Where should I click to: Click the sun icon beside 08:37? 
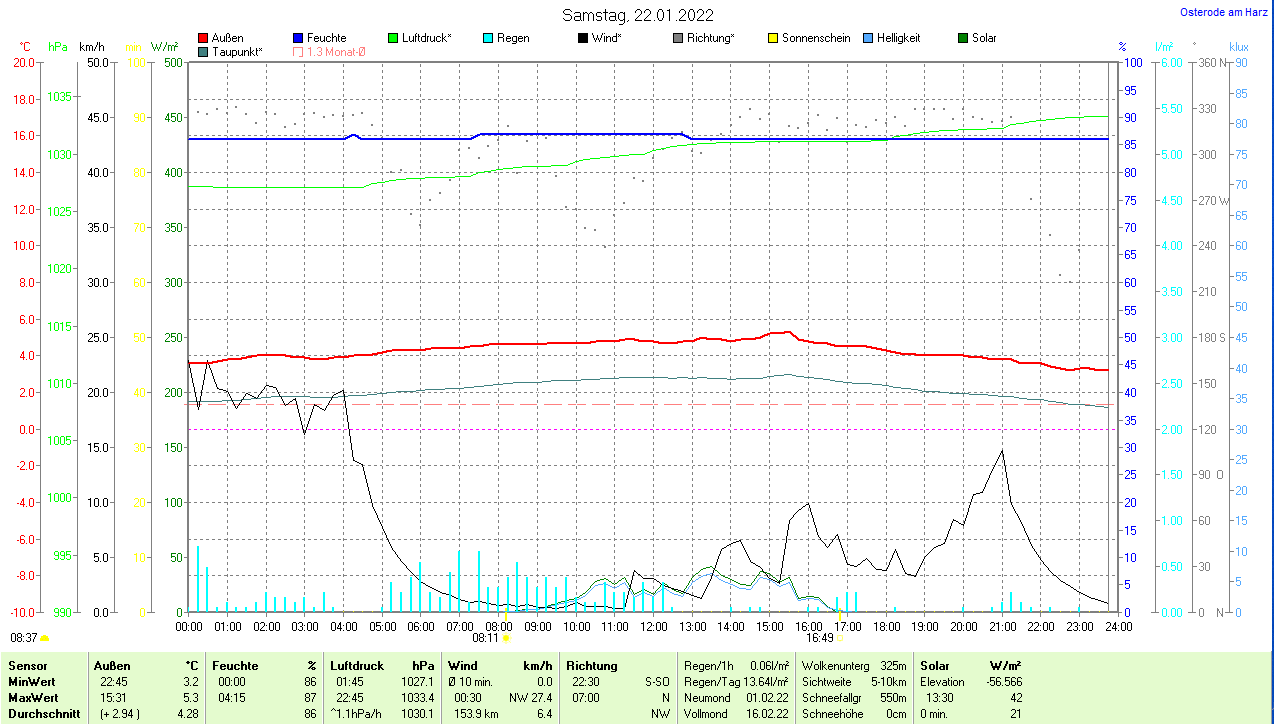[x=44, y=637]
